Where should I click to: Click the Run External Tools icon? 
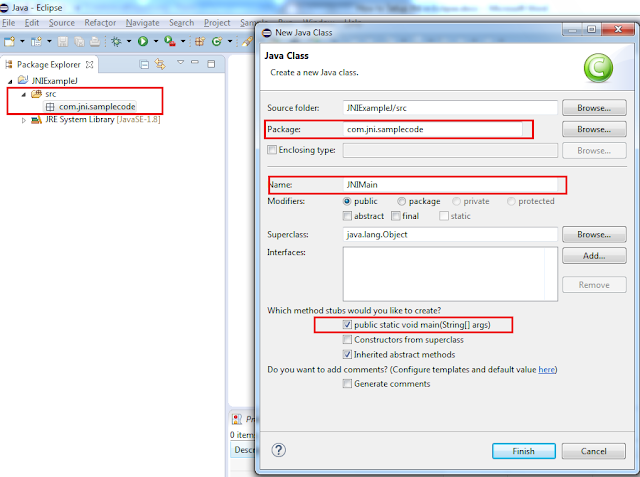[170, 41]
